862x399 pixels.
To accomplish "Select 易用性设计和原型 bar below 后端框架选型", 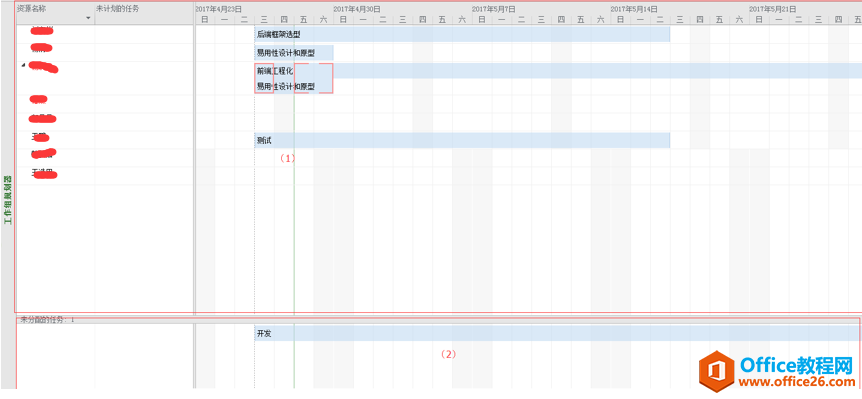I will tap(294, 53).
